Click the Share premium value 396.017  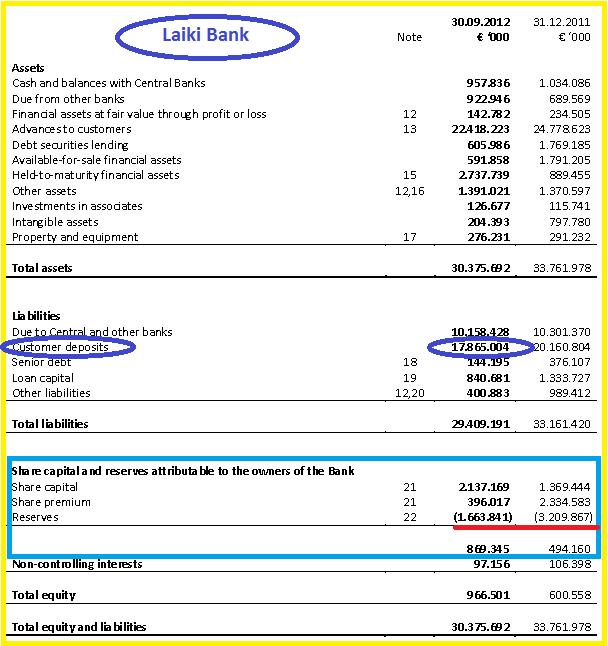pos(489,502)
